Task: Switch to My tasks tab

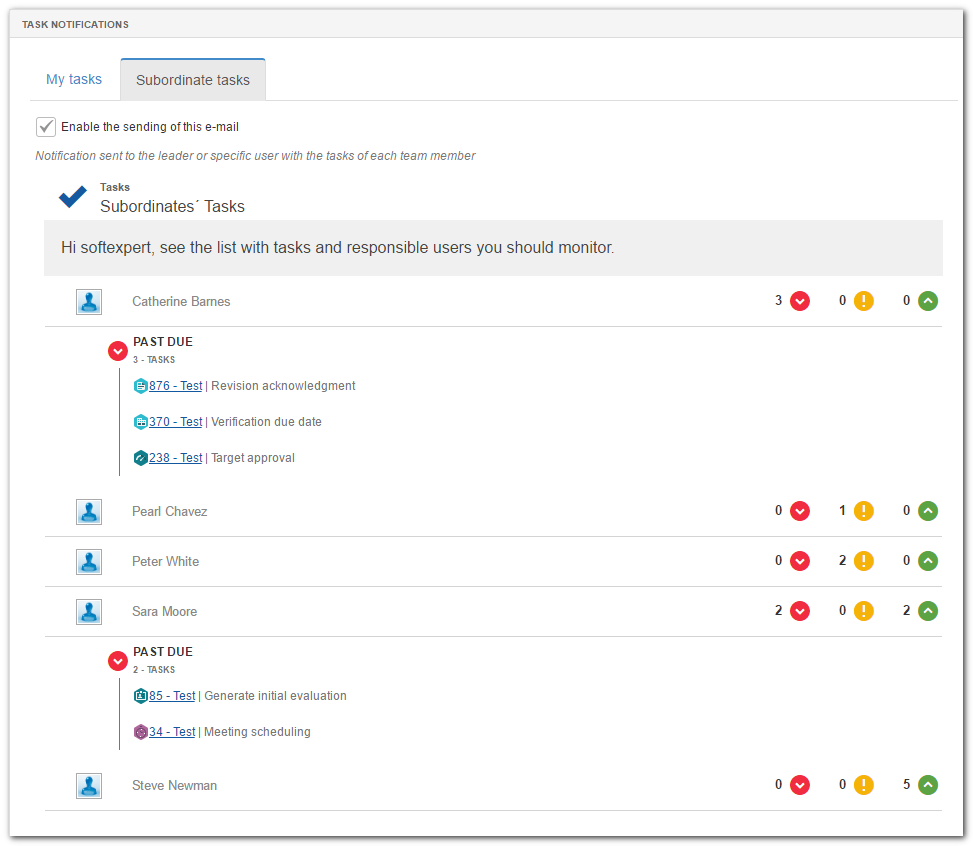Action: click(74, 79)
